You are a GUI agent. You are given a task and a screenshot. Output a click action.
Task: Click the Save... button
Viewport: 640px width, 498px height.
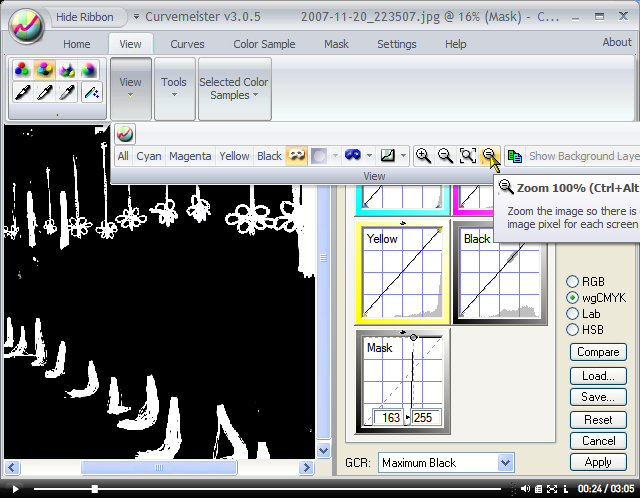[598, 397]
